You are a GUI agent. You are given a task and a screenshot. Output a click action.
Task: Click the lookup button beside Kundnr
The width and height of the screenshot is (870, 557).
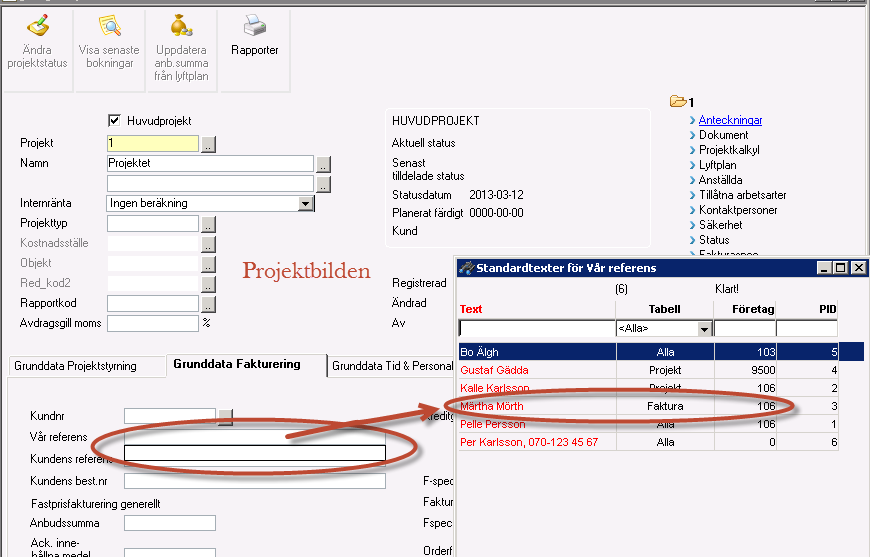pyautogui.click(x=225, y=417)
